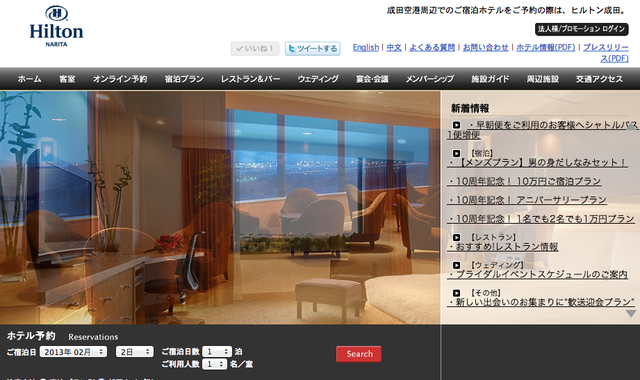
Task: Open 客室 in the navigation bar
Action: 67,79
